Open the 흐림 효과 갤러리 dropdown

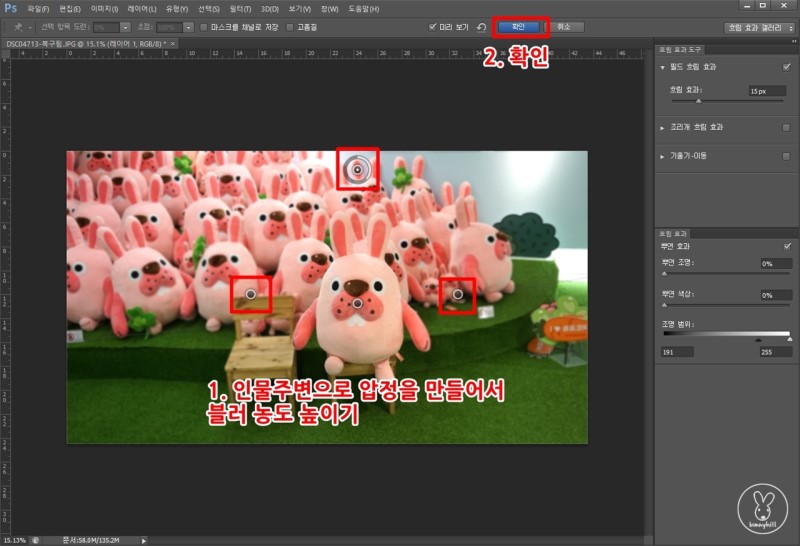tap(759, 27)
